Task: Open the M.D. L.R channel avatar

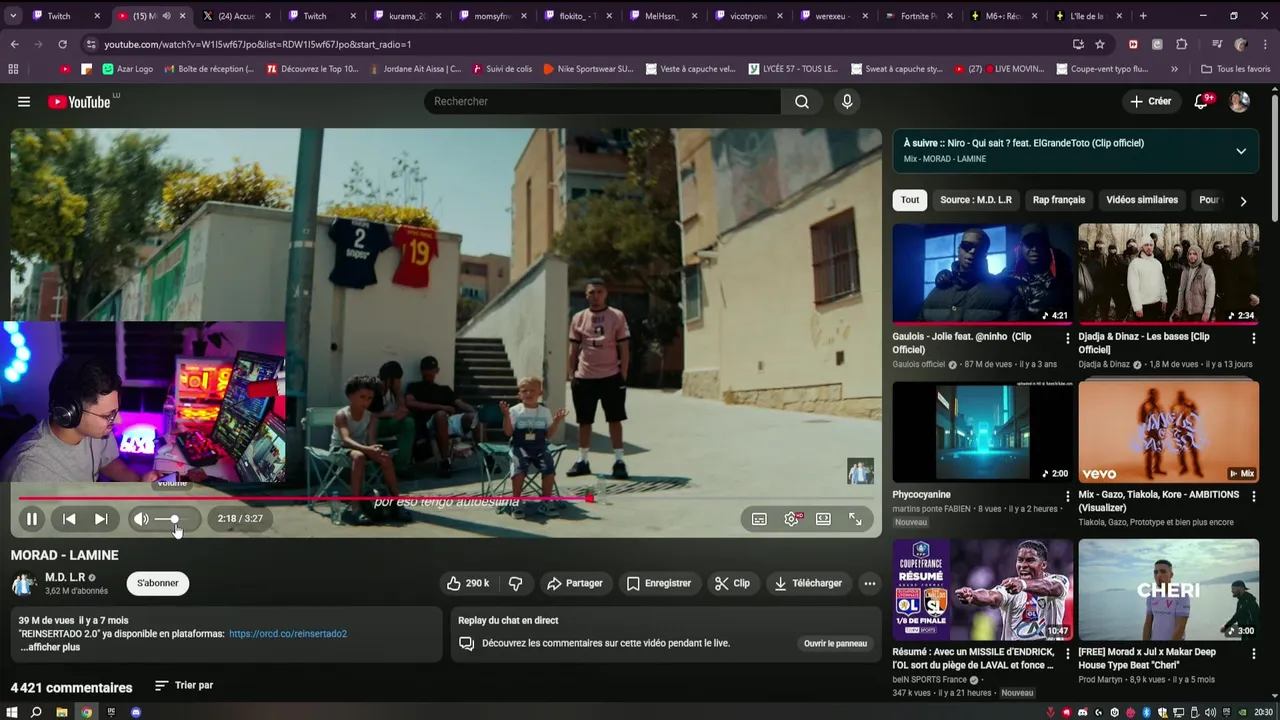Action: click(24, 584)
